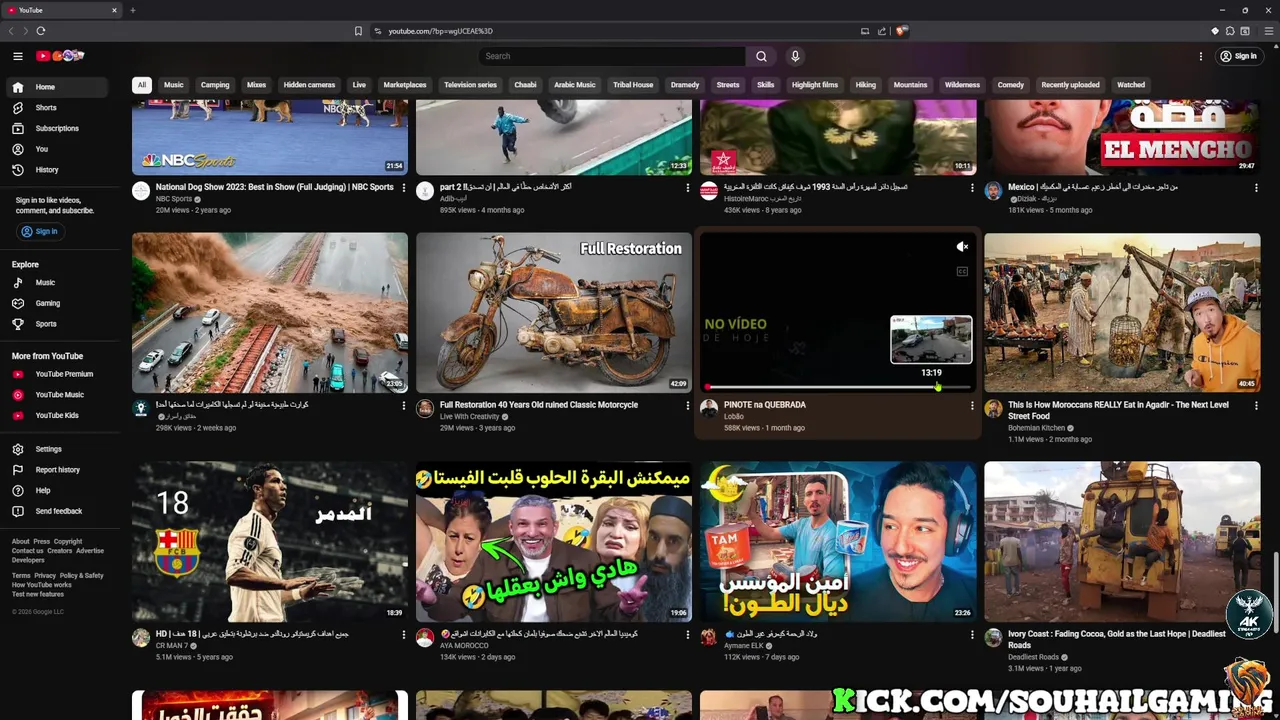Open NBC Sports channel avatar
The width and height of the screenshot is (1280, 720).
pyautogui.click(x=141, y=190)
